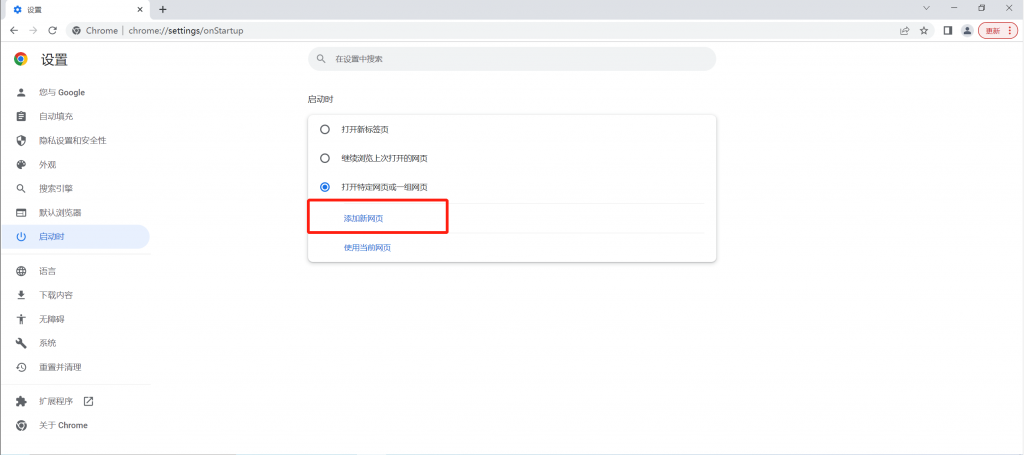Click the search magnifier in settings search box

point(321,59)
